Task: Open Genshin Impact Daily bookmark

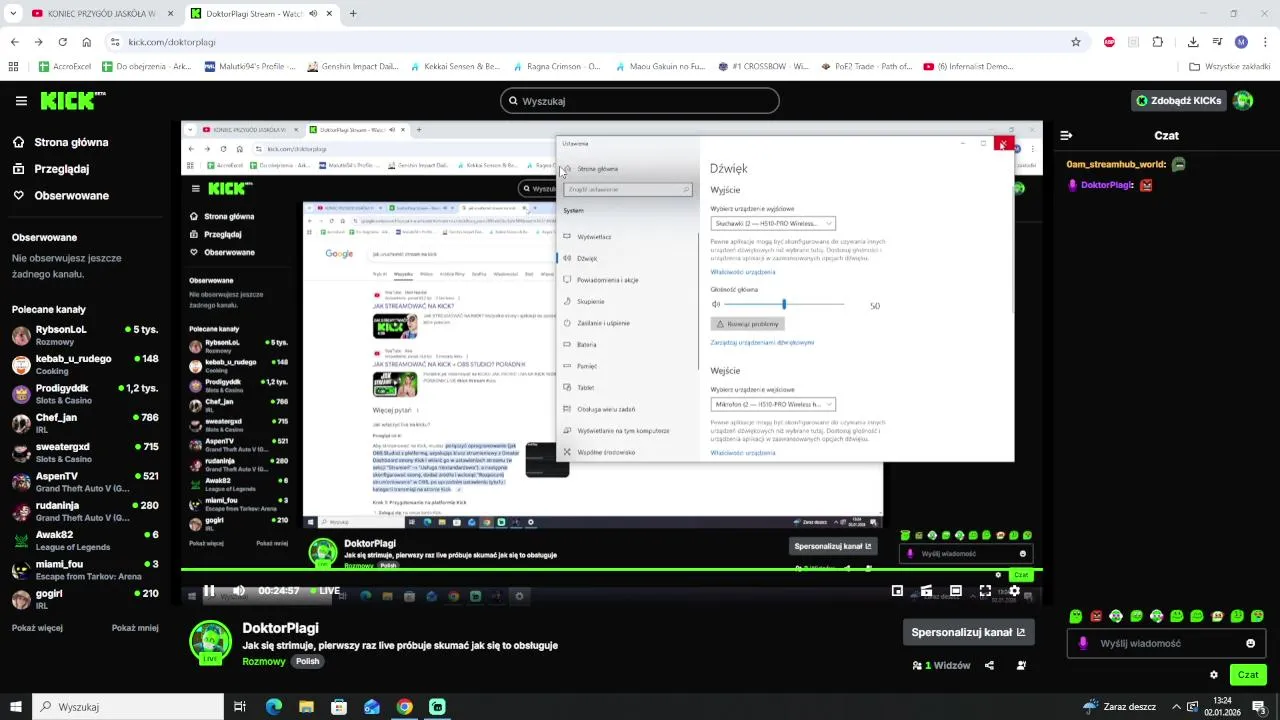Action: (353, 67)
